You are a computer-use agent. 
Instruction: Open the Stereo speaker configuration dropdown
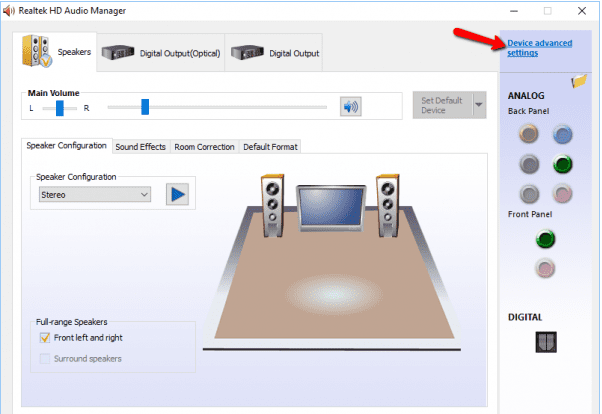[95, 195]
